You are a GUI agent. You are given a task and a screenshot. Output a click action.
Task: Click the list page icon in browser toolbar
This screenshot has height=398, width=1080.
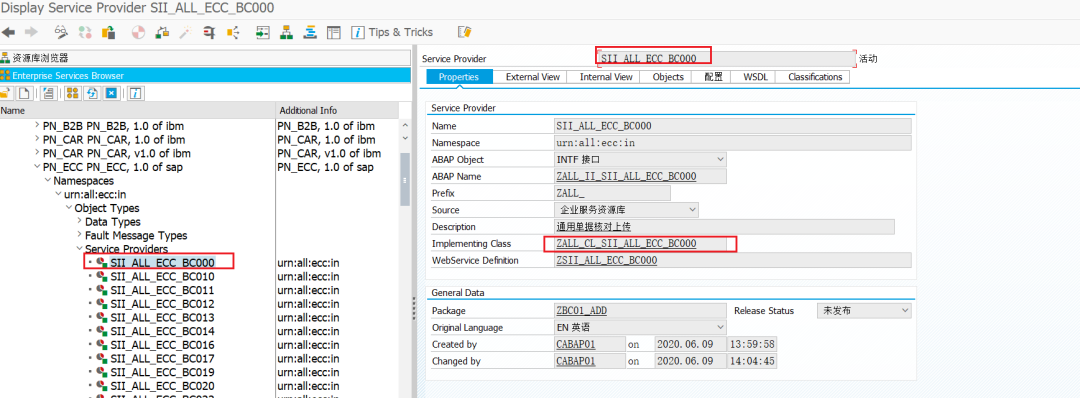click(48, 93)
